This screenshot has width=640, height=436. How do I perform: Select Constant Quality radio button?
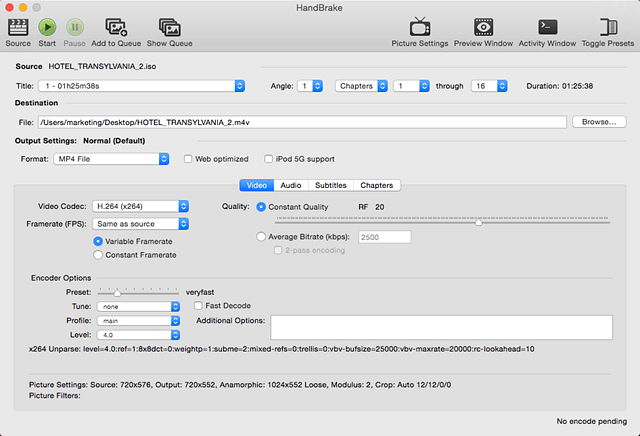click(x=261, y=207)
